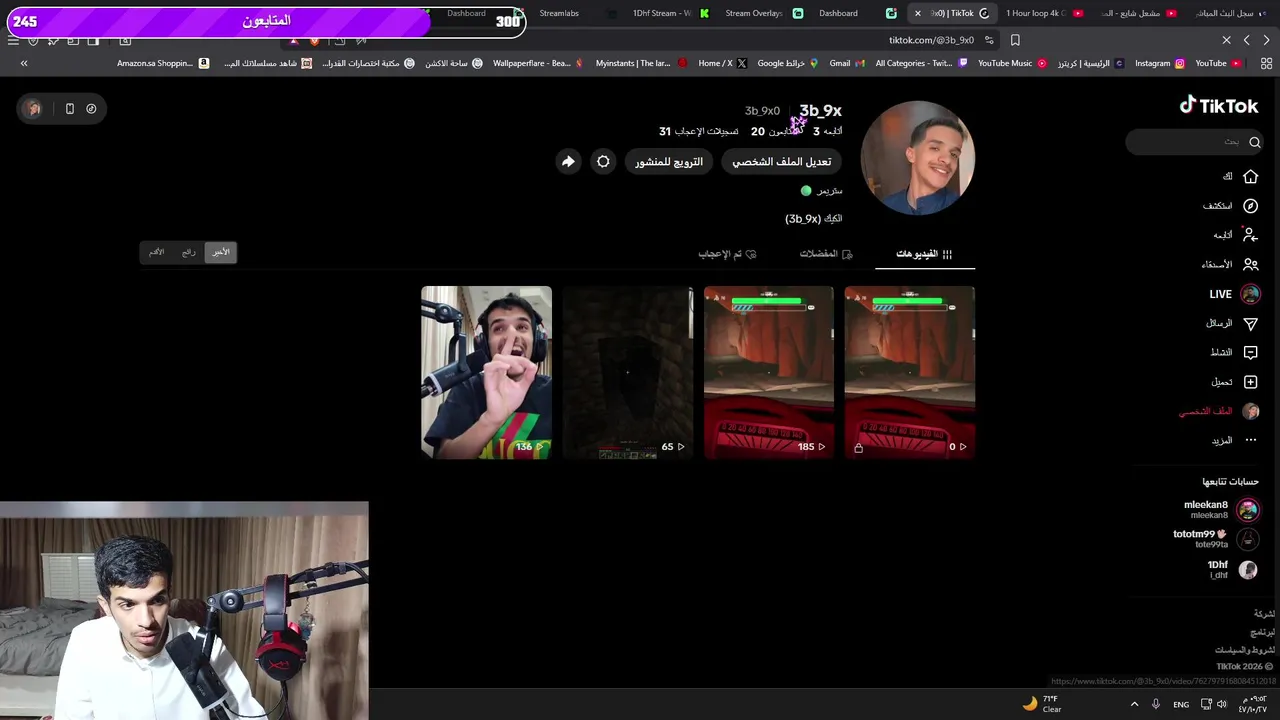Open the Activity notifications icon
Image resolution: width=1280 pixels, height=720 pixels.
pos(1250,352)
